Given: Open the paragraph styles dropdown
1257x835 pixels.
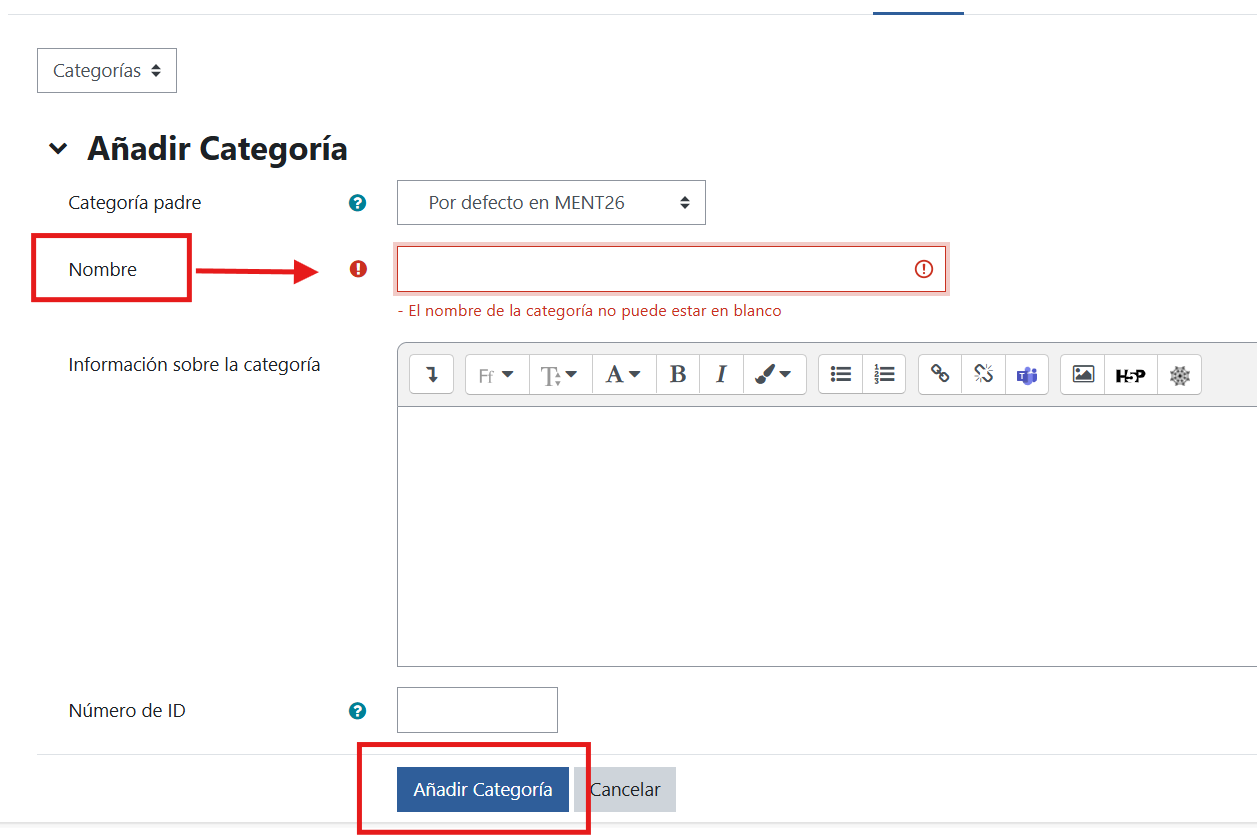Looking at the screenshot, I should tap(624, 375).
